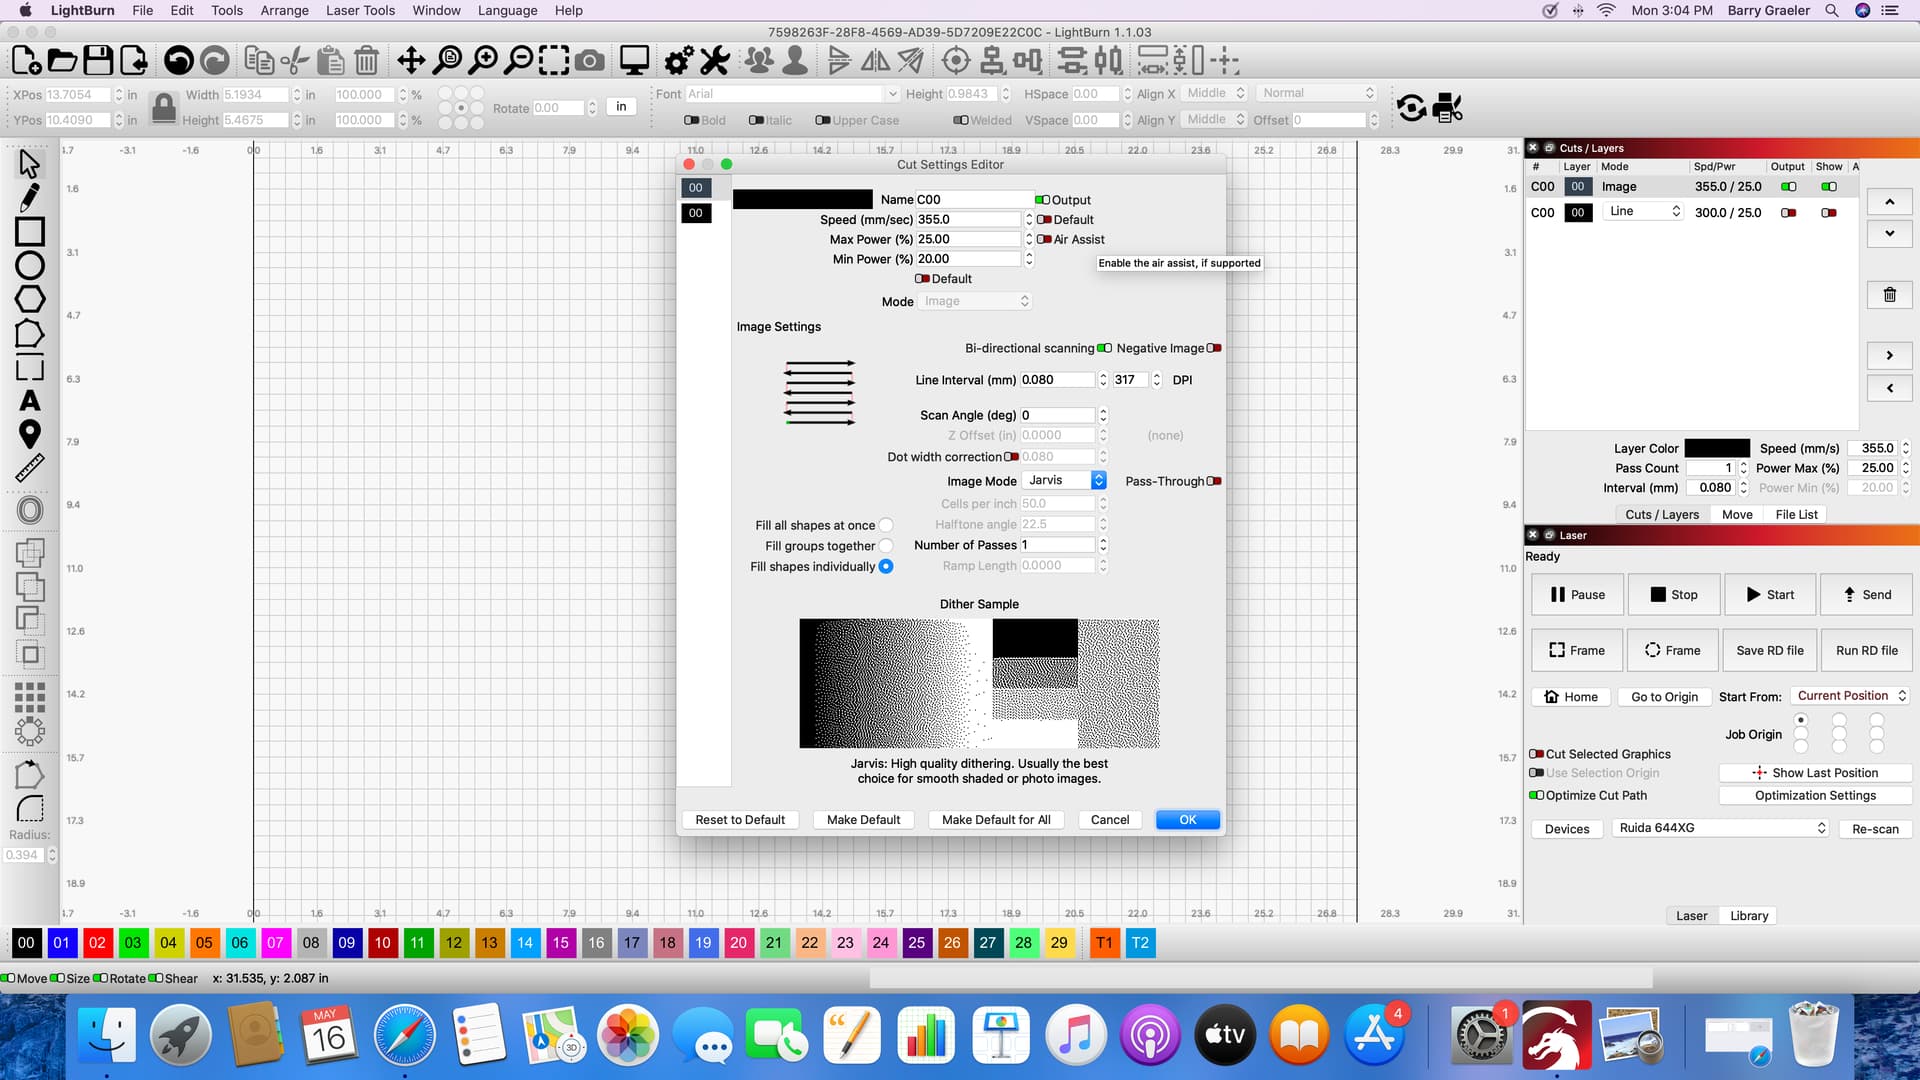
Task: Click the aspect ratio lock icon
Action: (x=164, y=107)
